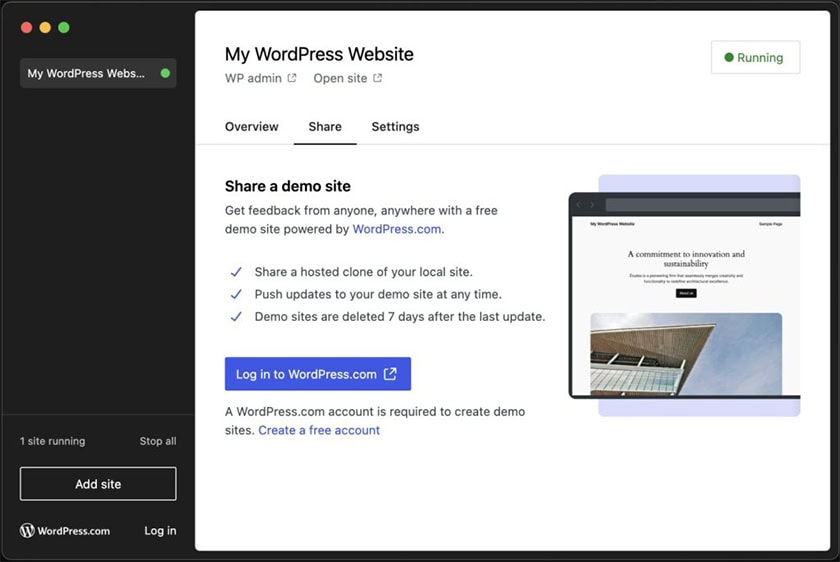Click the external-link icon beside Open site

pos(377,79)
